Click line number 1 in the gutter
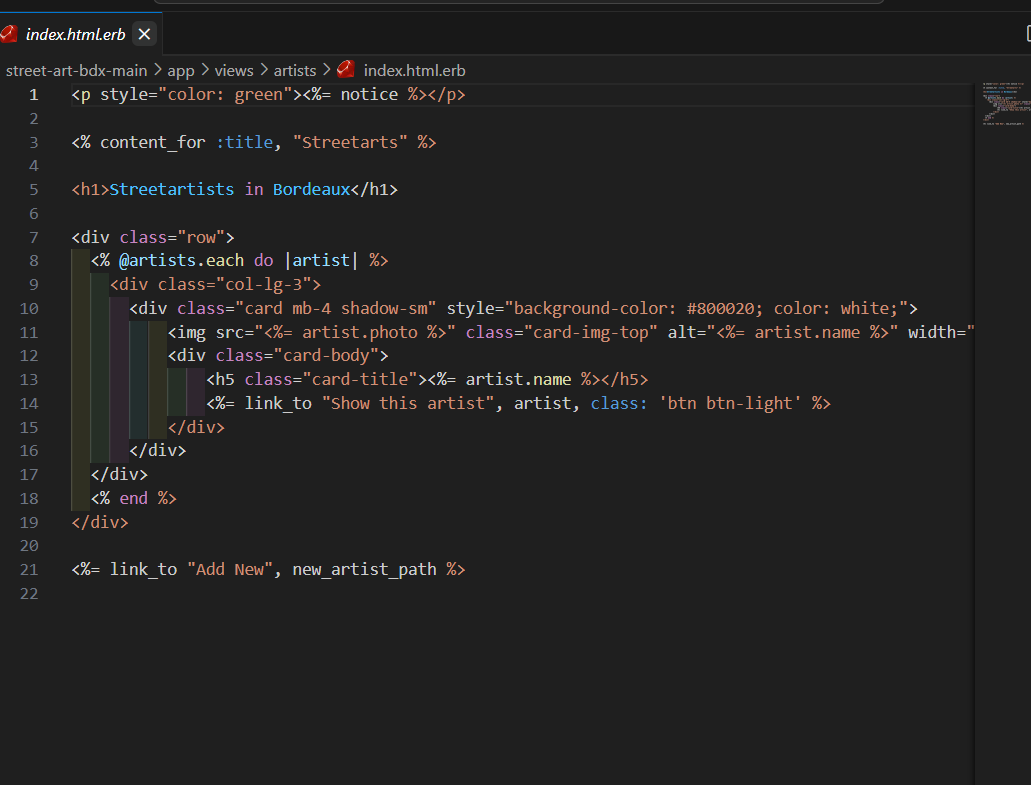The width and height of the screenshot is (1031, 785). tap(34, 94)
